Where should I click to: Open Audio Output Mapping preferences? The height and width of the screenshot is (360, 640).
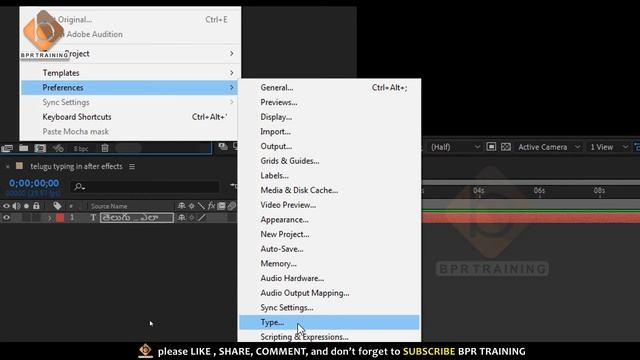point(329,293)
